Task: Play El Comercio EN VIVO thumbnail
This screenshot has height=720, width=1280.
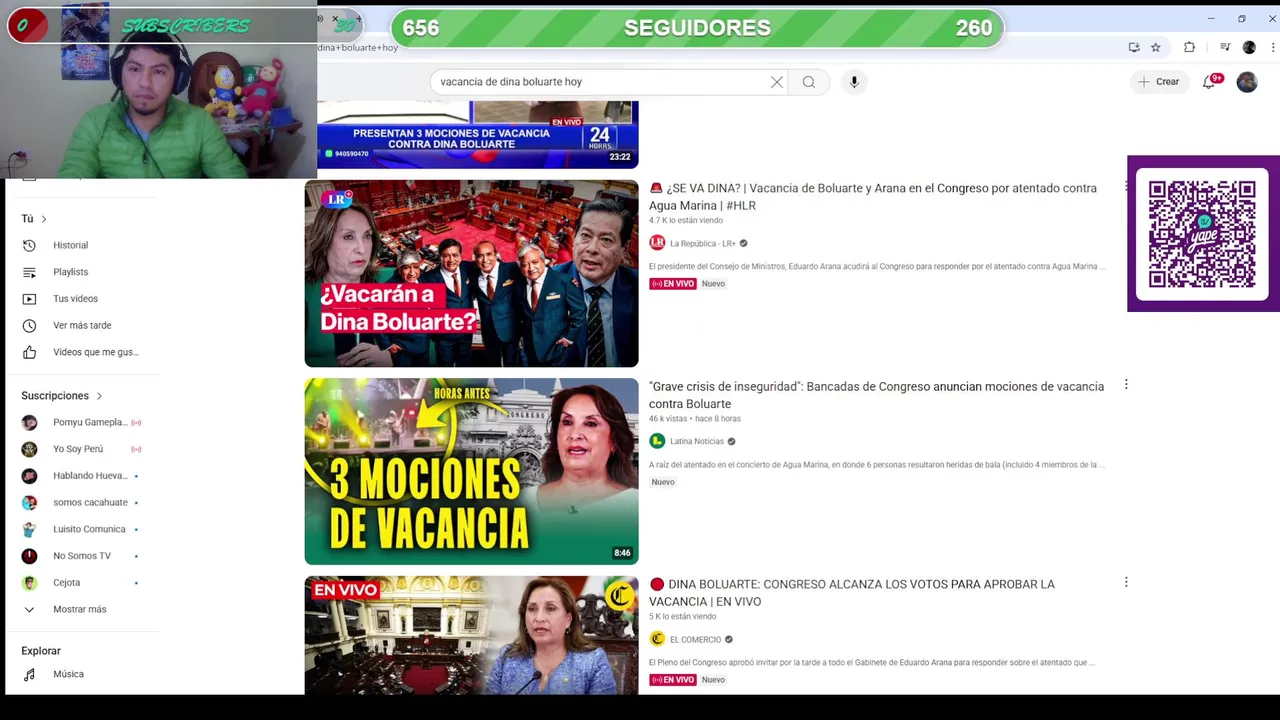Action: tap(471, 635)
